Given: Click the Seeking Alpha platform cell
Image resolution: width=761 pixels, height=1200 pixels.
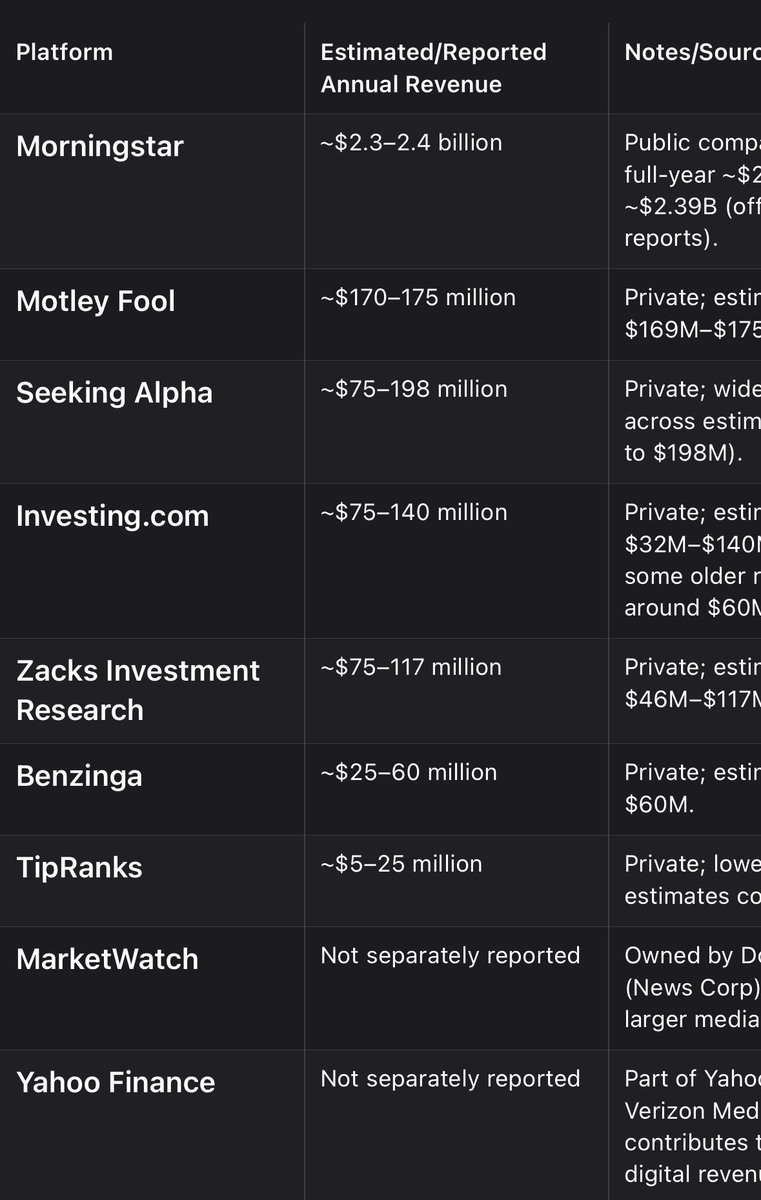Looking at the screenshot, I should [x=114, y=392].
